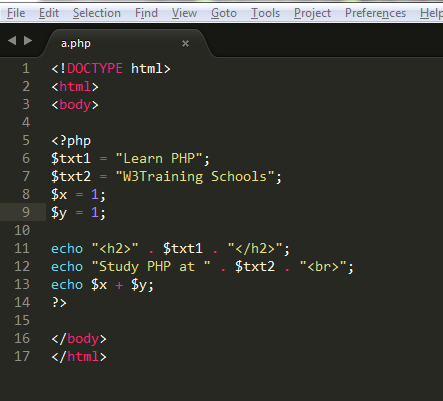Image resolution: width=443 pixels, height=401 pixels.
Task: Click line number 9 in gutter
Action: (26, 213)
